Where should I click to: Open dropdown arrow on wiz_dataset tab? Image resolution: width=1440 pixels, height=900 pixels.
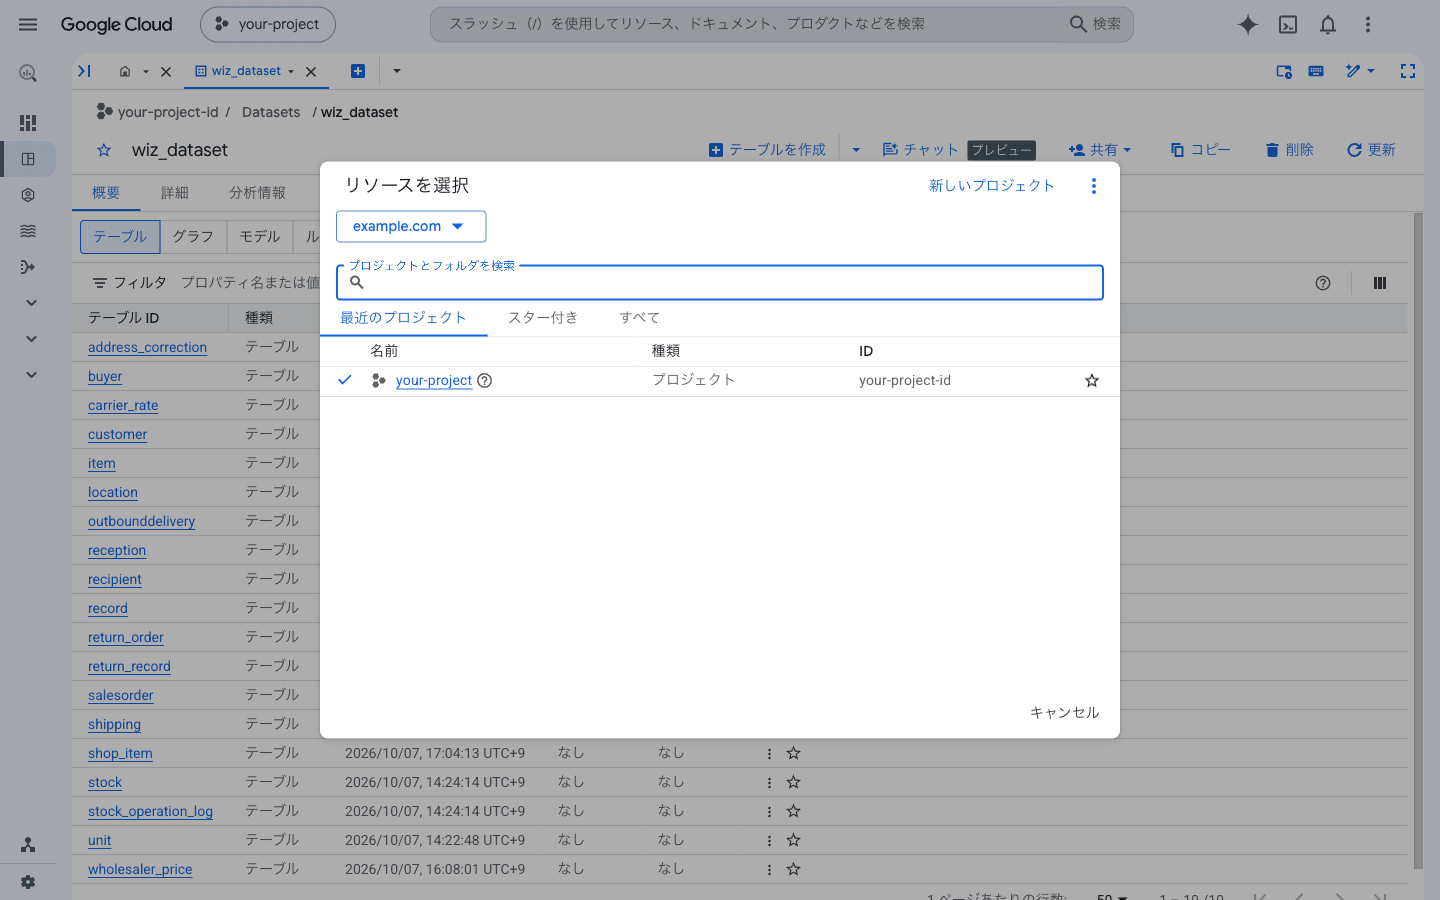point(291,72)
